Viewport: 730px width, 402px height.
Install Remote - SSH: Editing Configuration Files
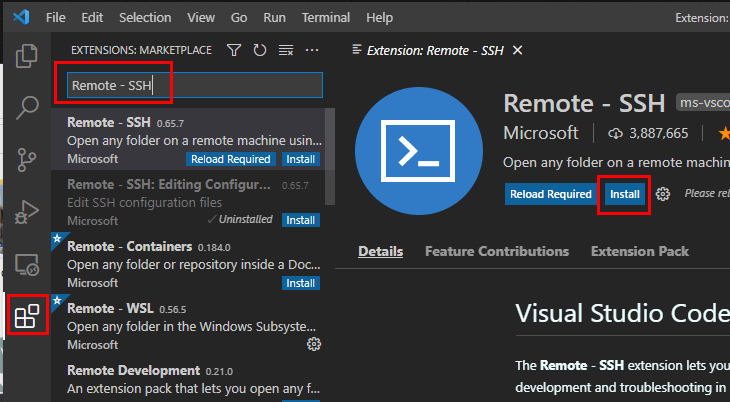pos(300,220)
